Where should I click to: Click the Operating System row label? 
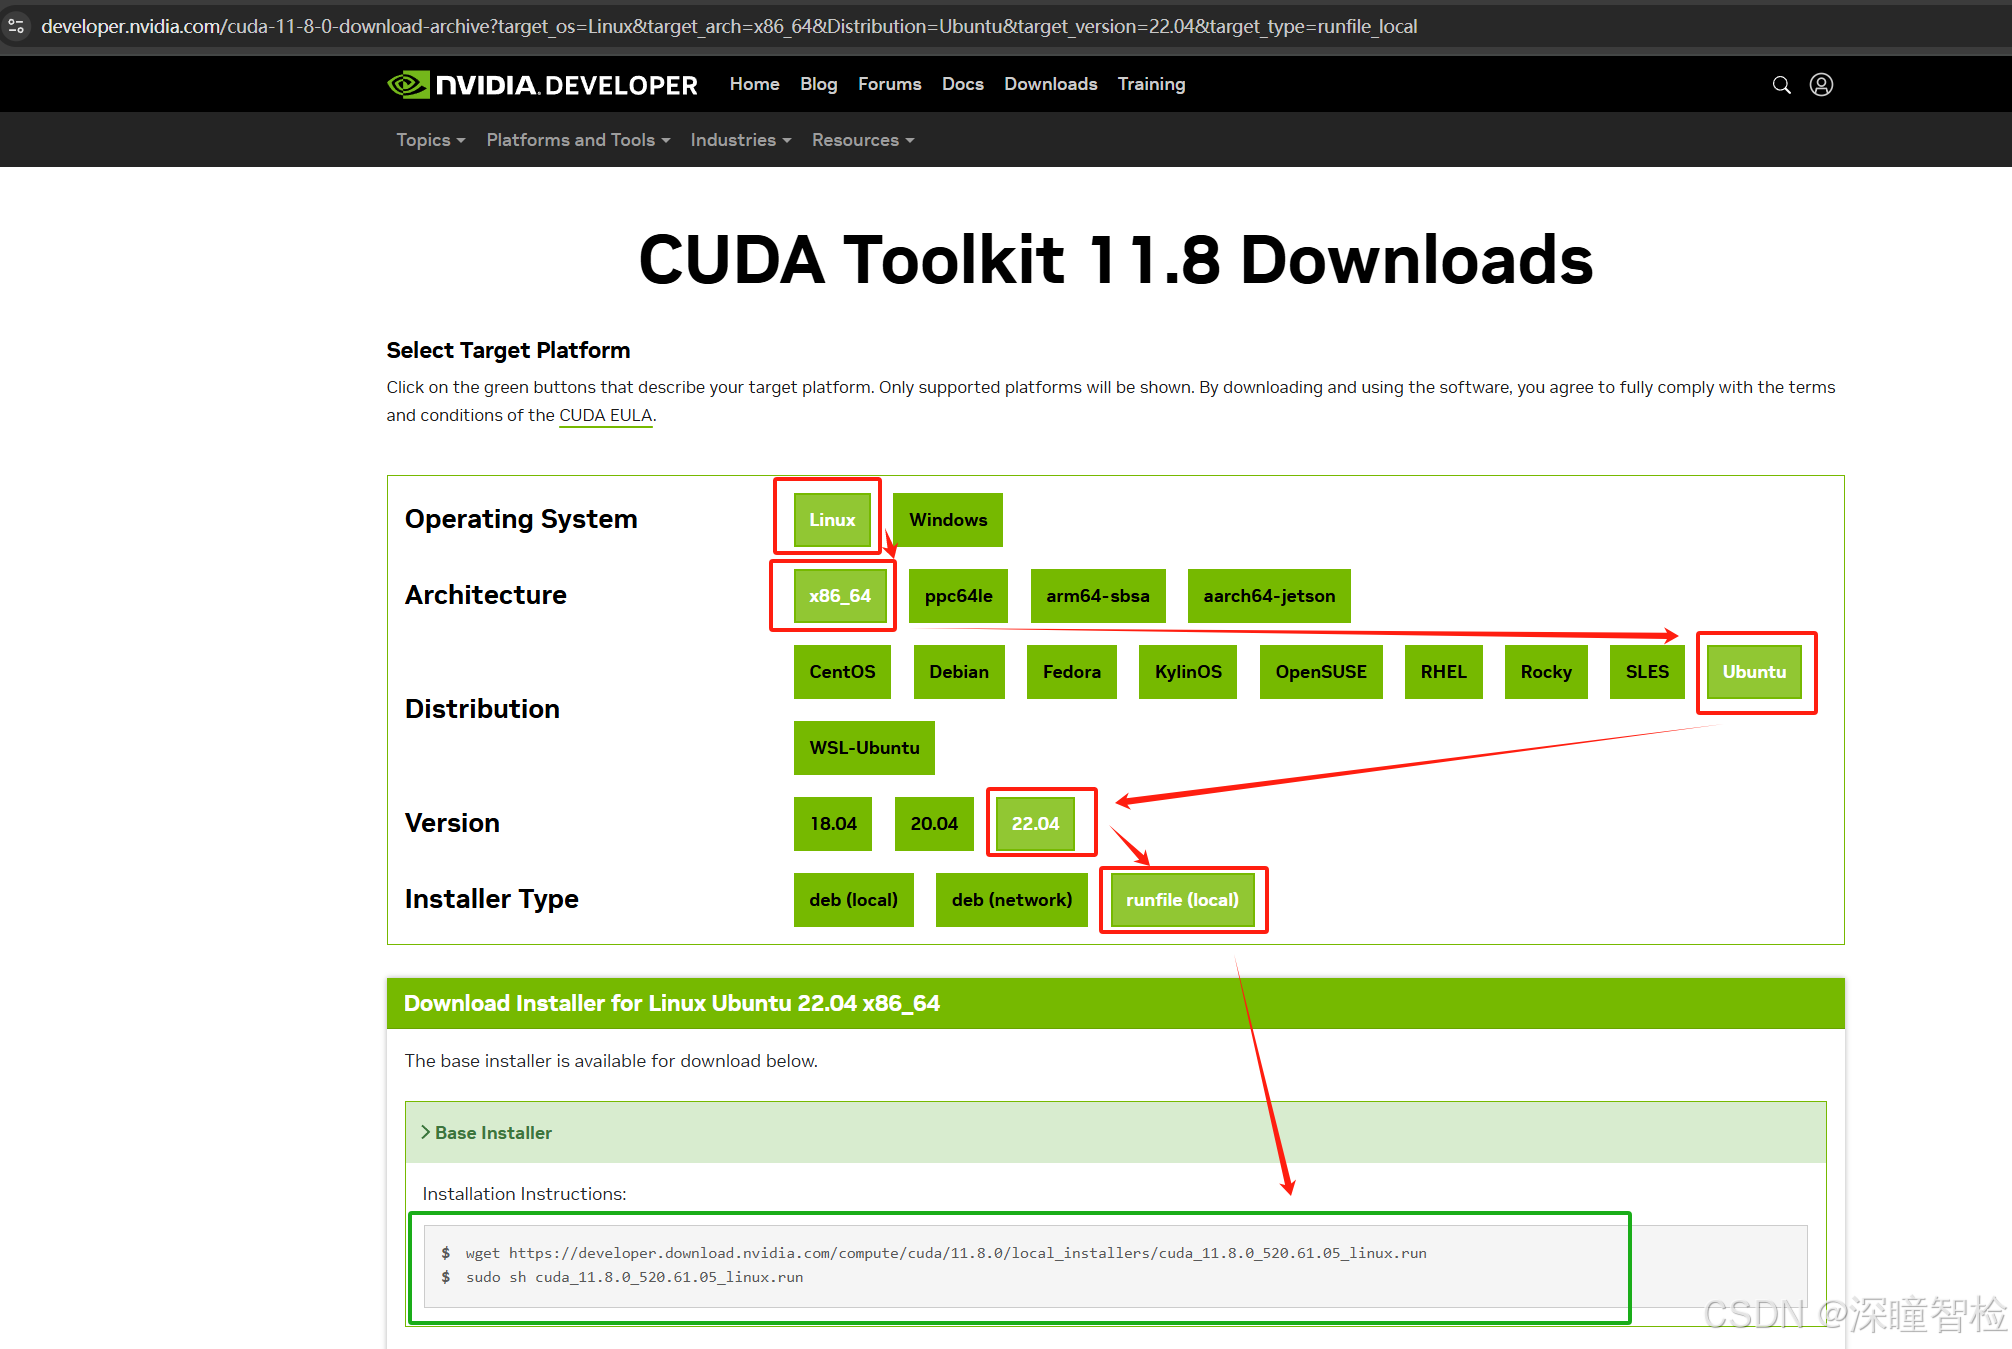[521, 519]
